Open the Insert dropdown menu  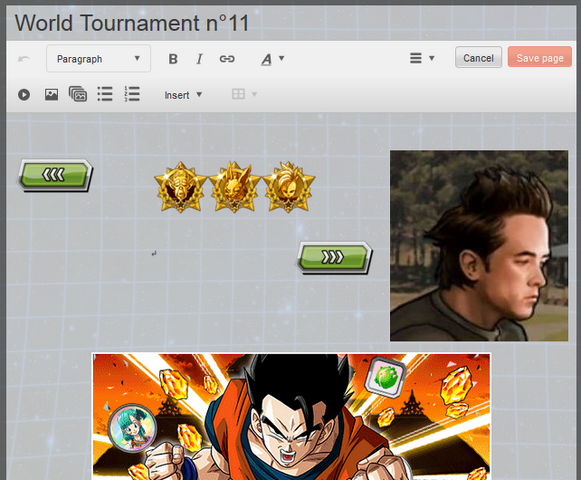(x=183, y=95)
